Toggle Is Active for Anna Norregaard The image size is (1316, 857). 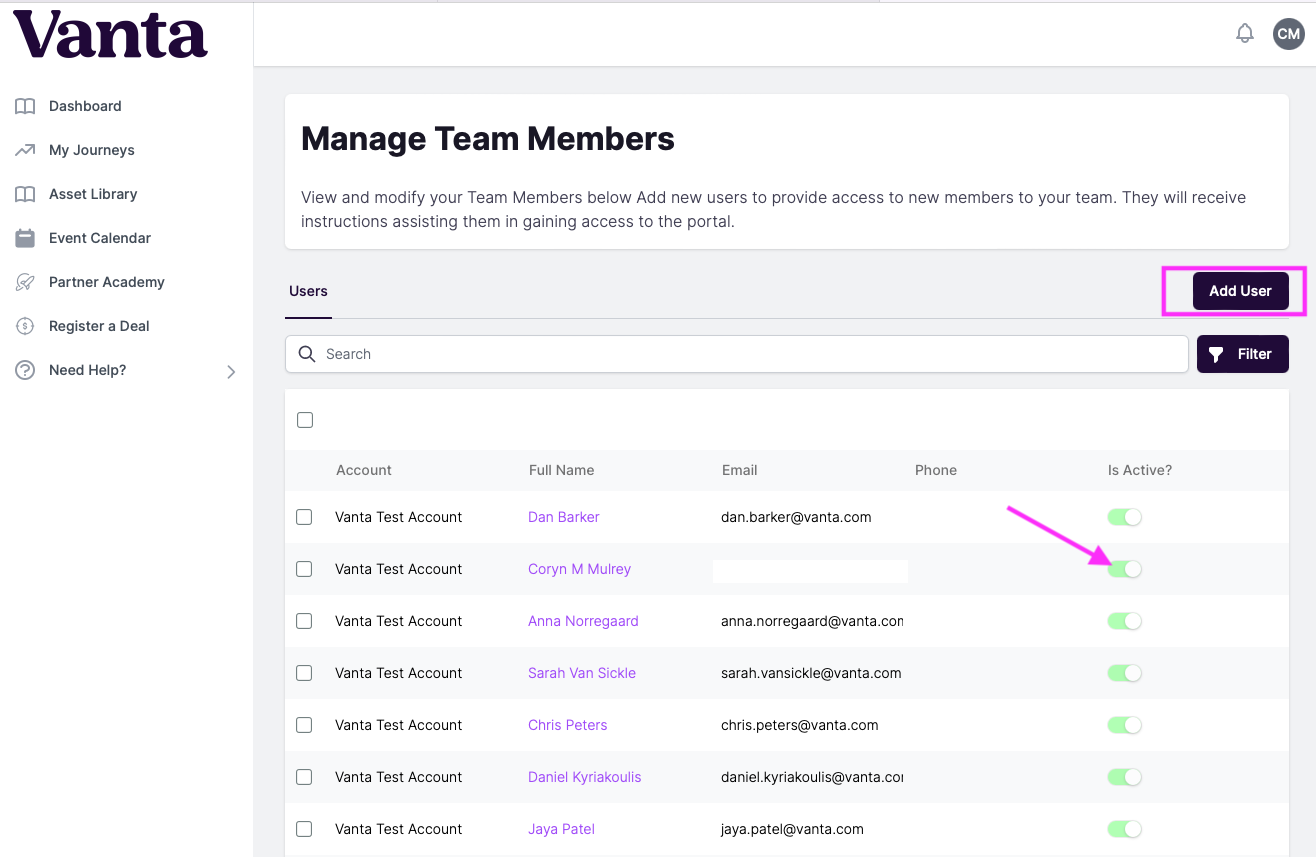[x=1125, y=621]
